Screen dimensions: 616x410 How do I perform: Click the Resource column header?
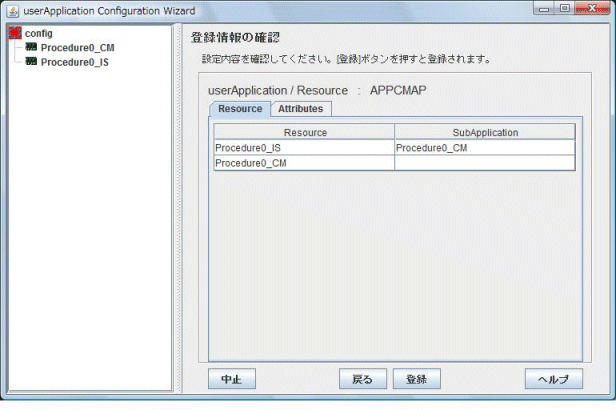coord(304,132)
